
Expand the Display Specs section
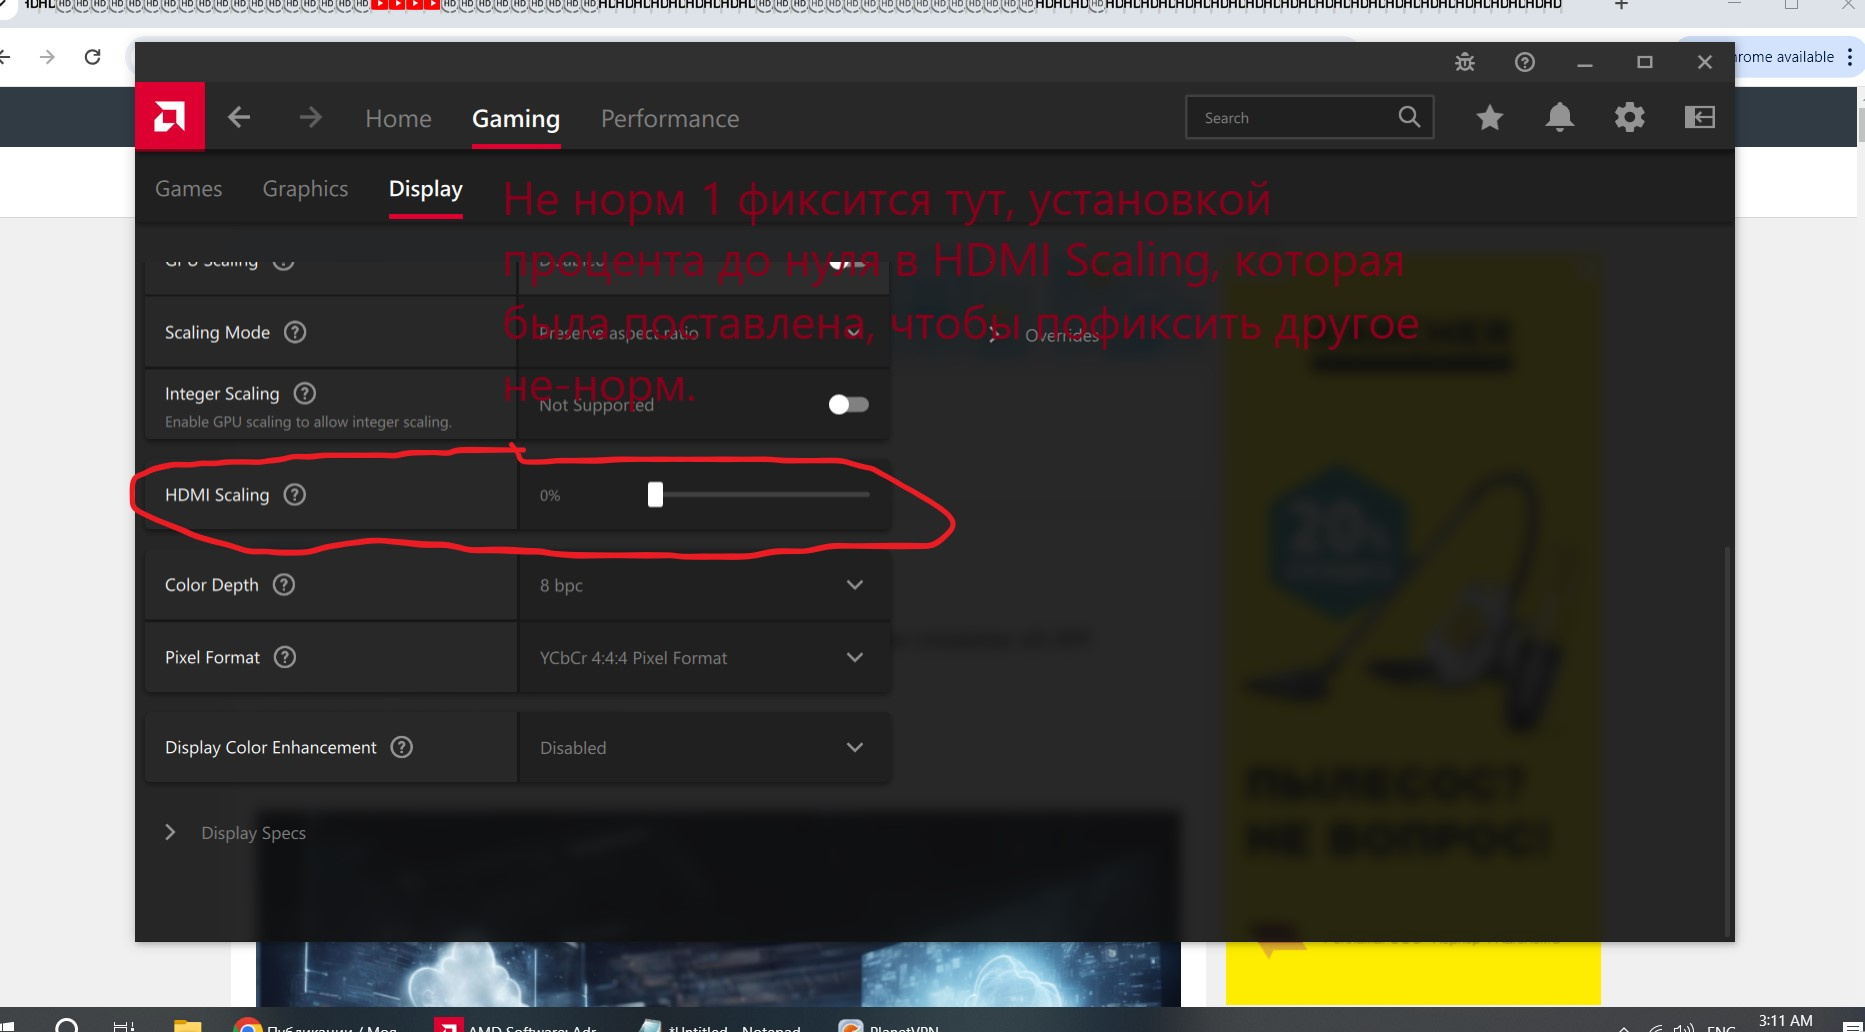click(235, 833)
